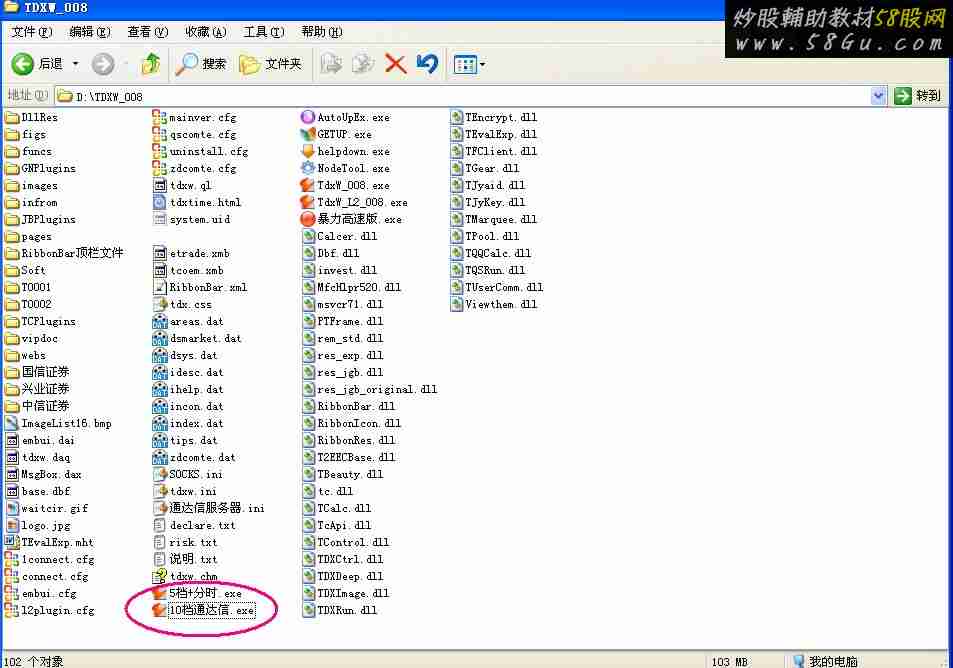This screenshot has width=953, height=668.
Task: Select the RibbonBar顶栏文件 folder
Action: (64, 253)
